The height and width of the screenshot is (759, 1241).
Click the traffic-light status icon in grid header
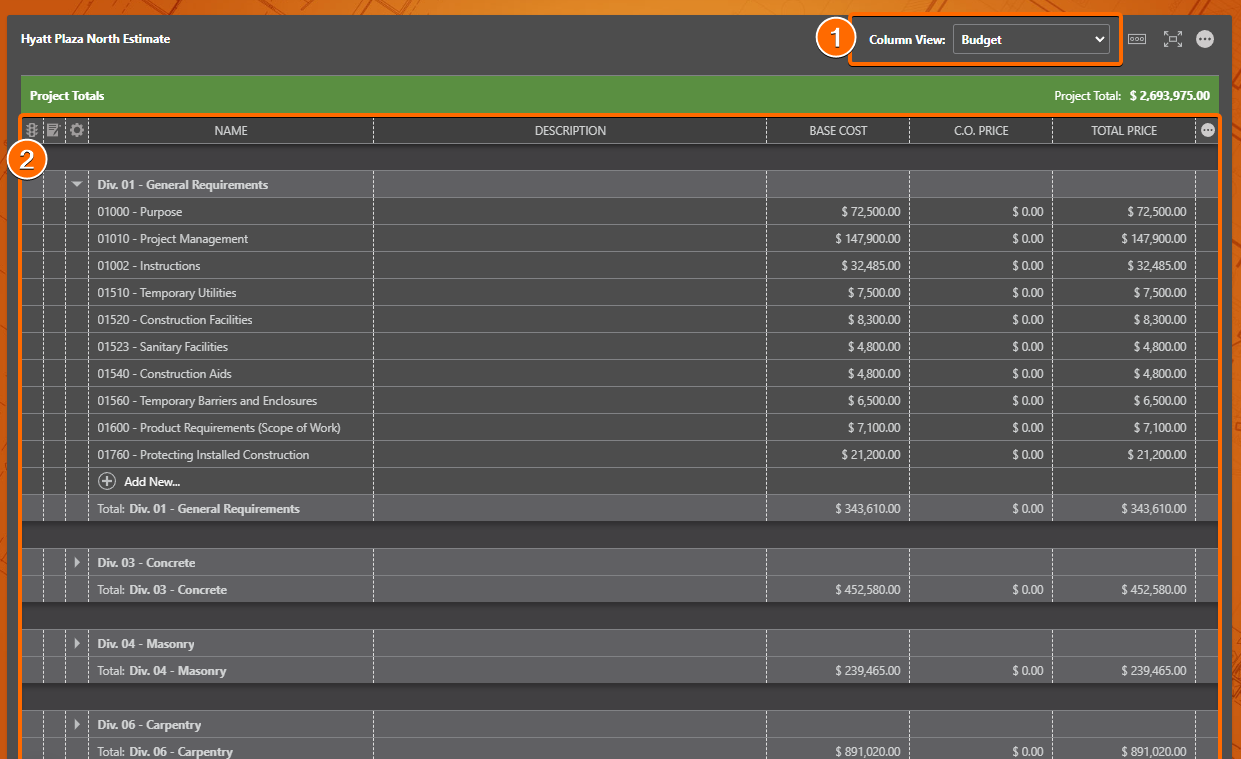(x=30, y=129)
